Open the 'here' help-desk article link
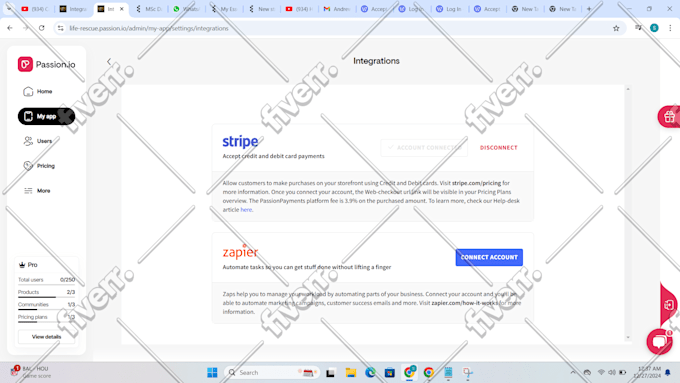 [246, 210]
